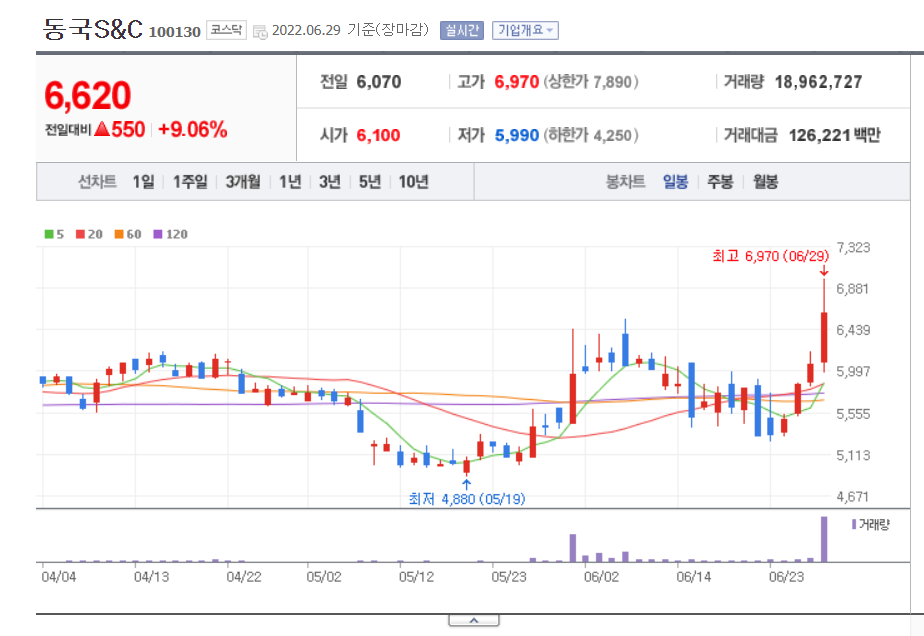Image resolution: width=924 pixels, height=636 pixels.
Task: Click the 7,323 price axis label
Action: [x=853, y=248]
